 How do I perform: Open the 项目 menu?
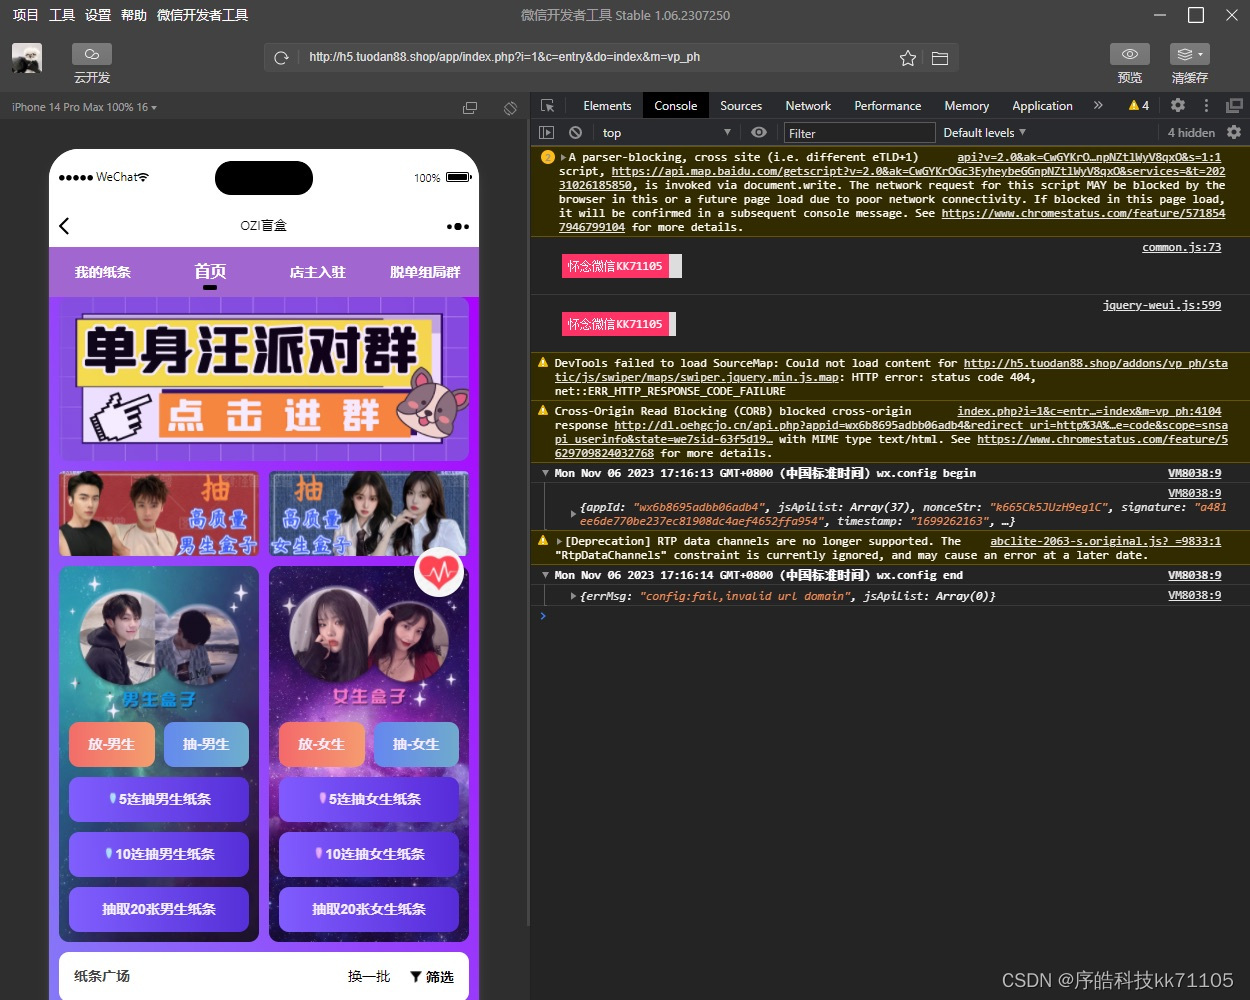point(25,15)
